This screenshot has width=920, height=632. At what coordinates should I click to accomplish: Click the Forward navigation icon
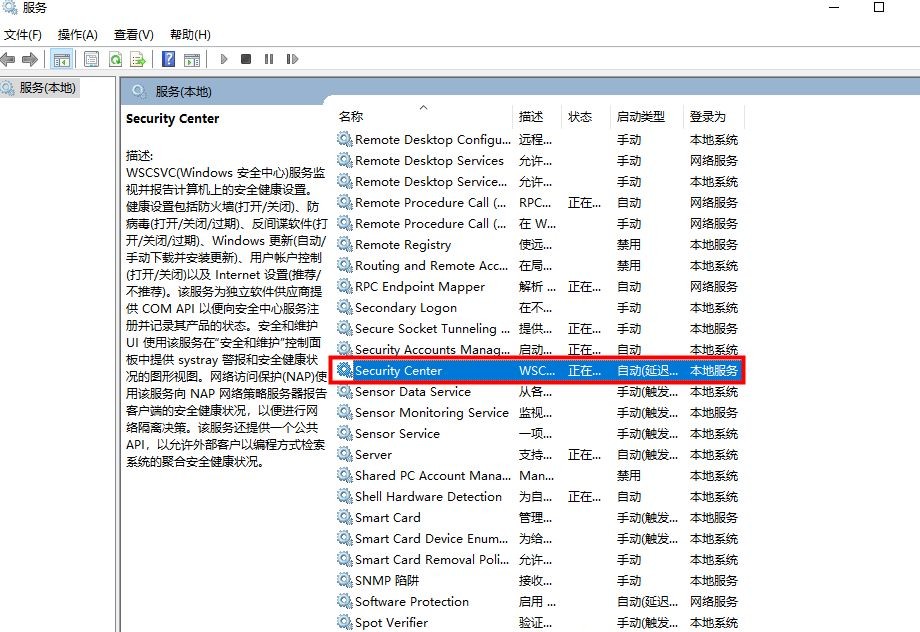click(30, 58)
